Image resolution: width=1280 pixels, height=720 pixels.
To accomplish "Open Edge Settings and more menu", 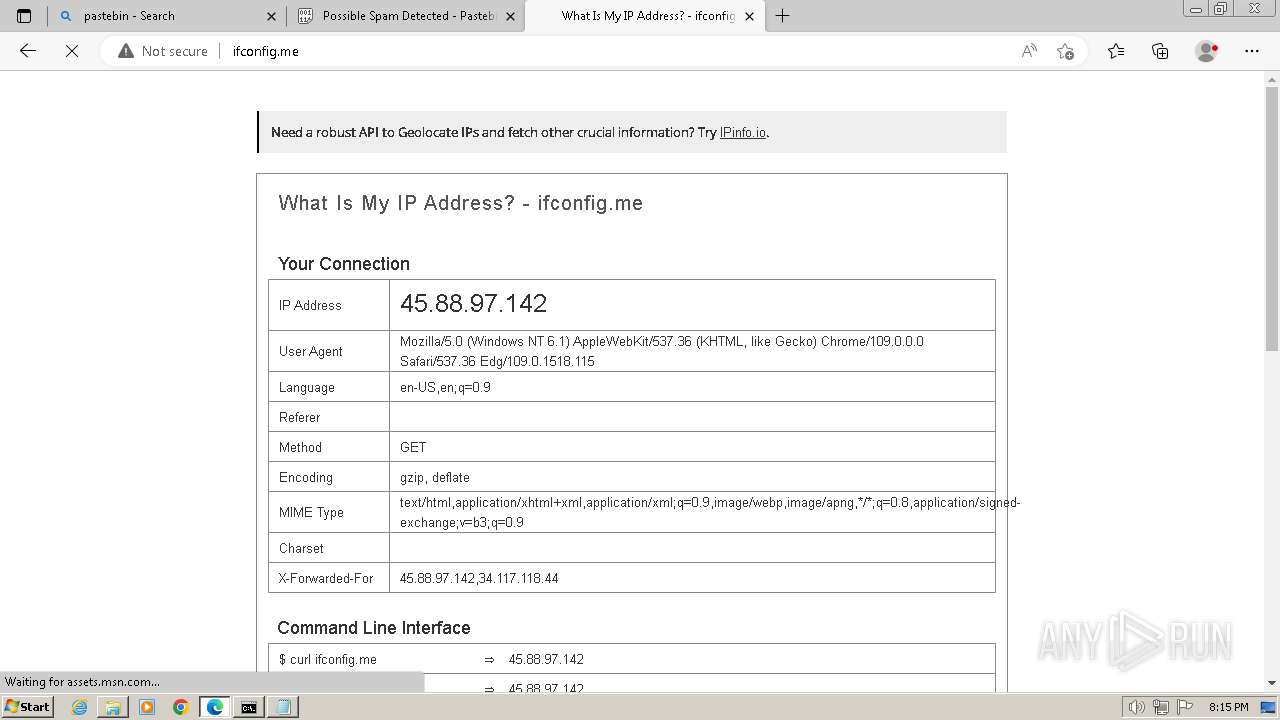I will click(1252, 51).
